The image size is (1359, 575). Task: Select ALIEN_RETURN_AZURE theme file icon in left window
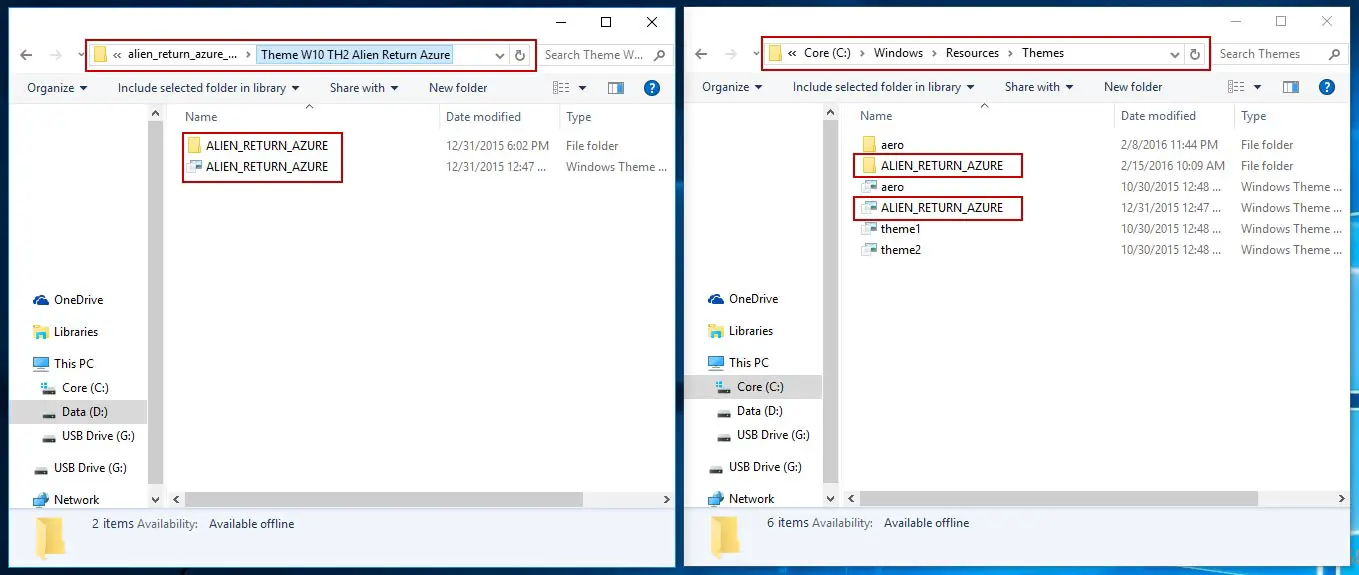(x=194, y=167)
